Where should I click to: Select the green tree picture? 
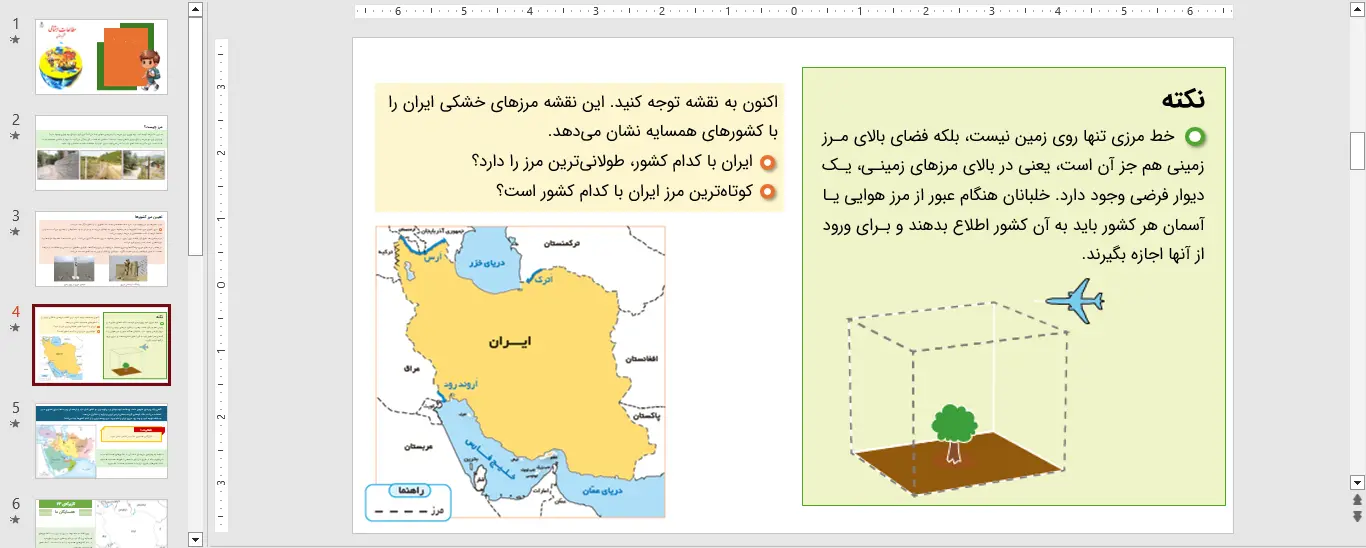point(953,433)
